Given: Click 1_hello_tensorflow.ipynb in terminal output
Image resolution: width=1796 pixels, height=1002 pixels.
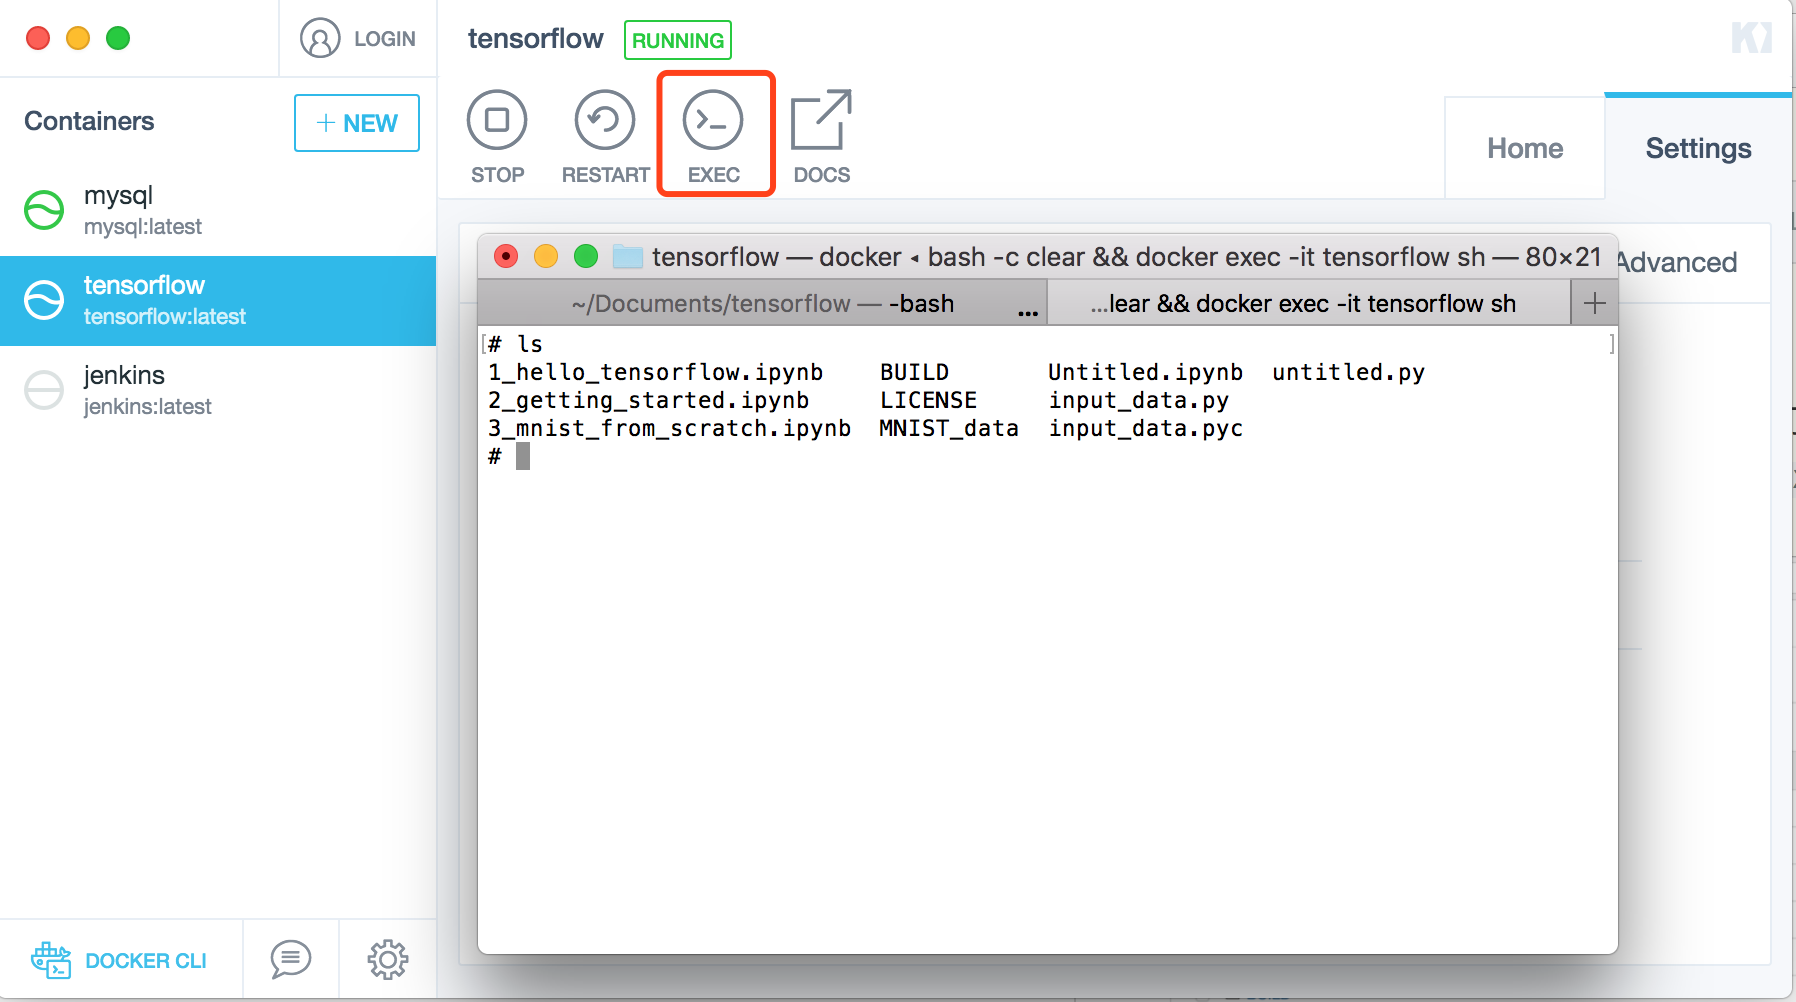Looking at the screenshot, I should click(x=655, y=372).
